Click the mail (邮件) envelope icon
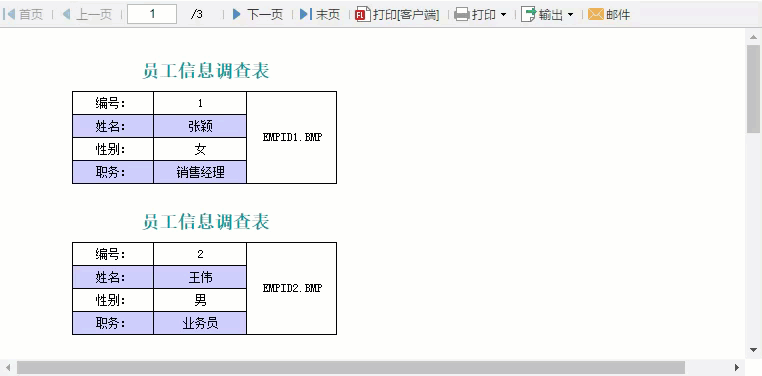This screenshot has height=376, width=762. pyautogui.click(x=596, y=15)
